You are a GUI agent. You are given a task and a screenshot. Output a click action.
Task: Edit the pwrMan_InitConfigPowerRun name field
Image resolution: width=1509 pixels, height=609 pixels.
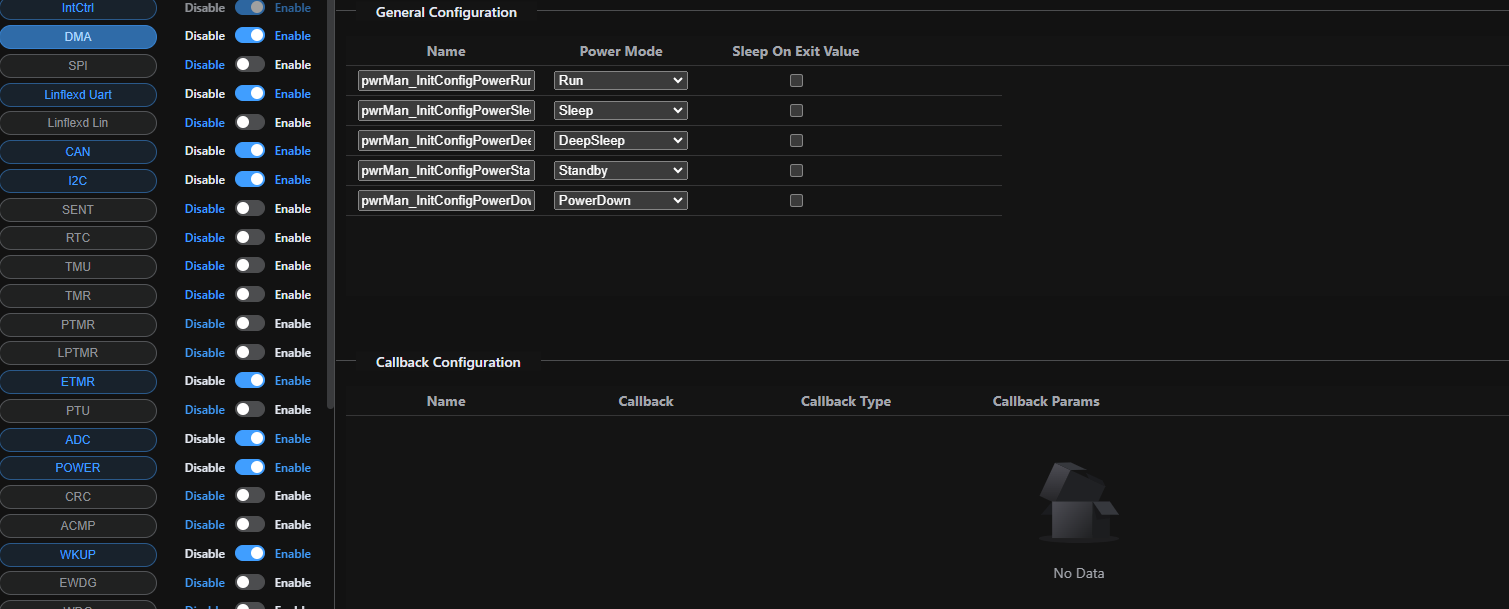(446, 81)
